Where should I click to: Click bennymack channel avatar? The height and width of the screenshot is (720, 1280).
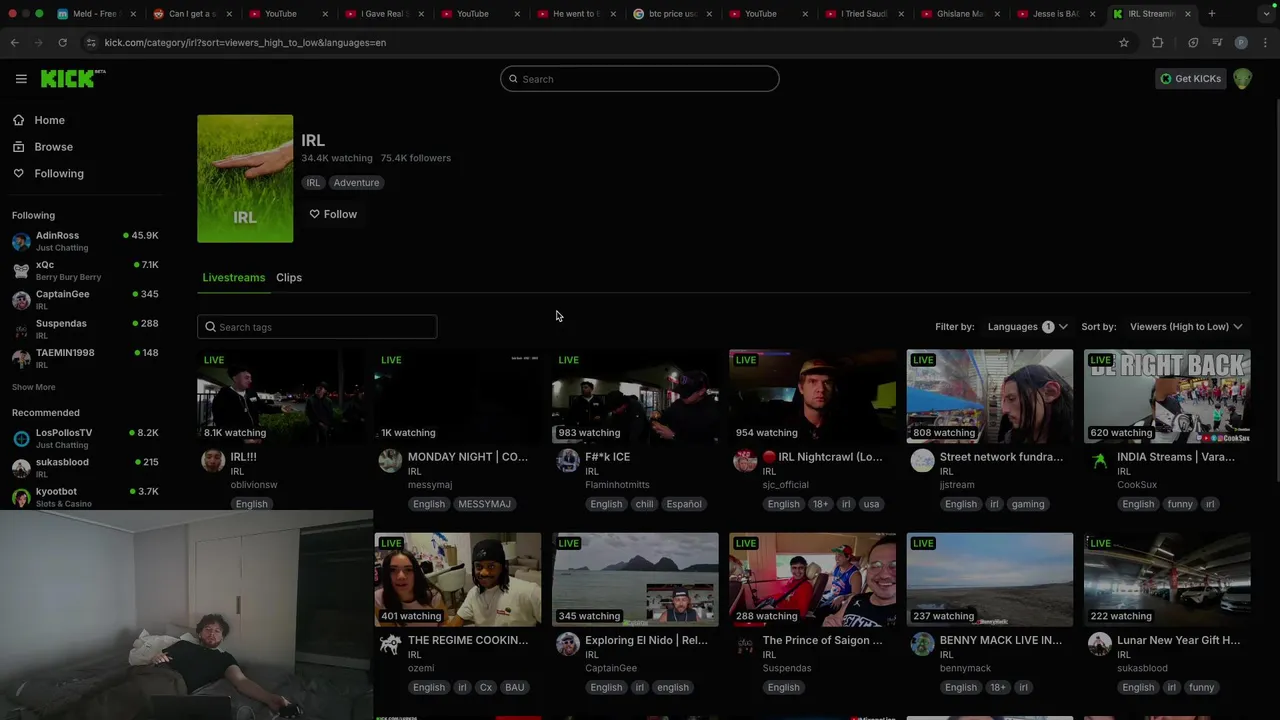[x=922, y=644]
